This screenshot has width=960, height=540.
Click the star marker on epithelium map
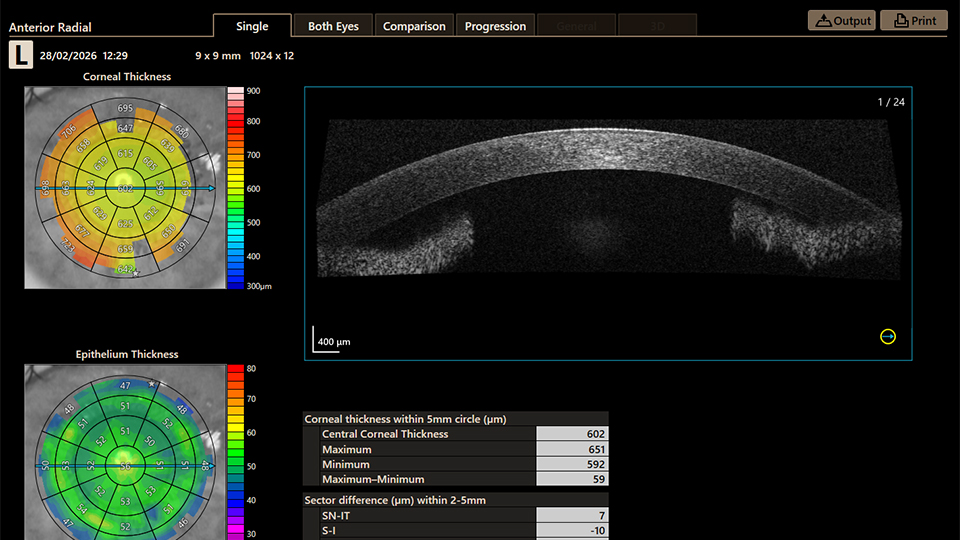[152, 384]
